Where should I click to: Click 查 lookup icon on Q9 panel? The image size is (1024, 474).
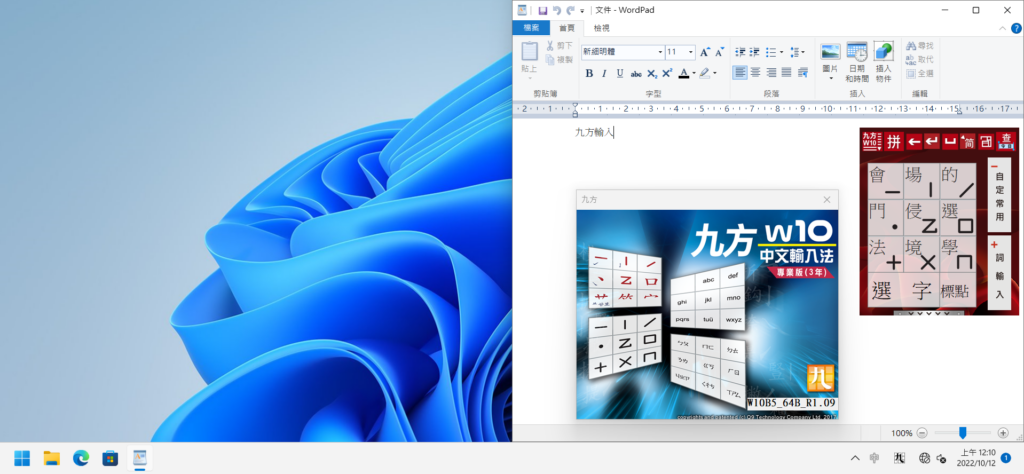pyautogui.click(x=1006, y=140)
